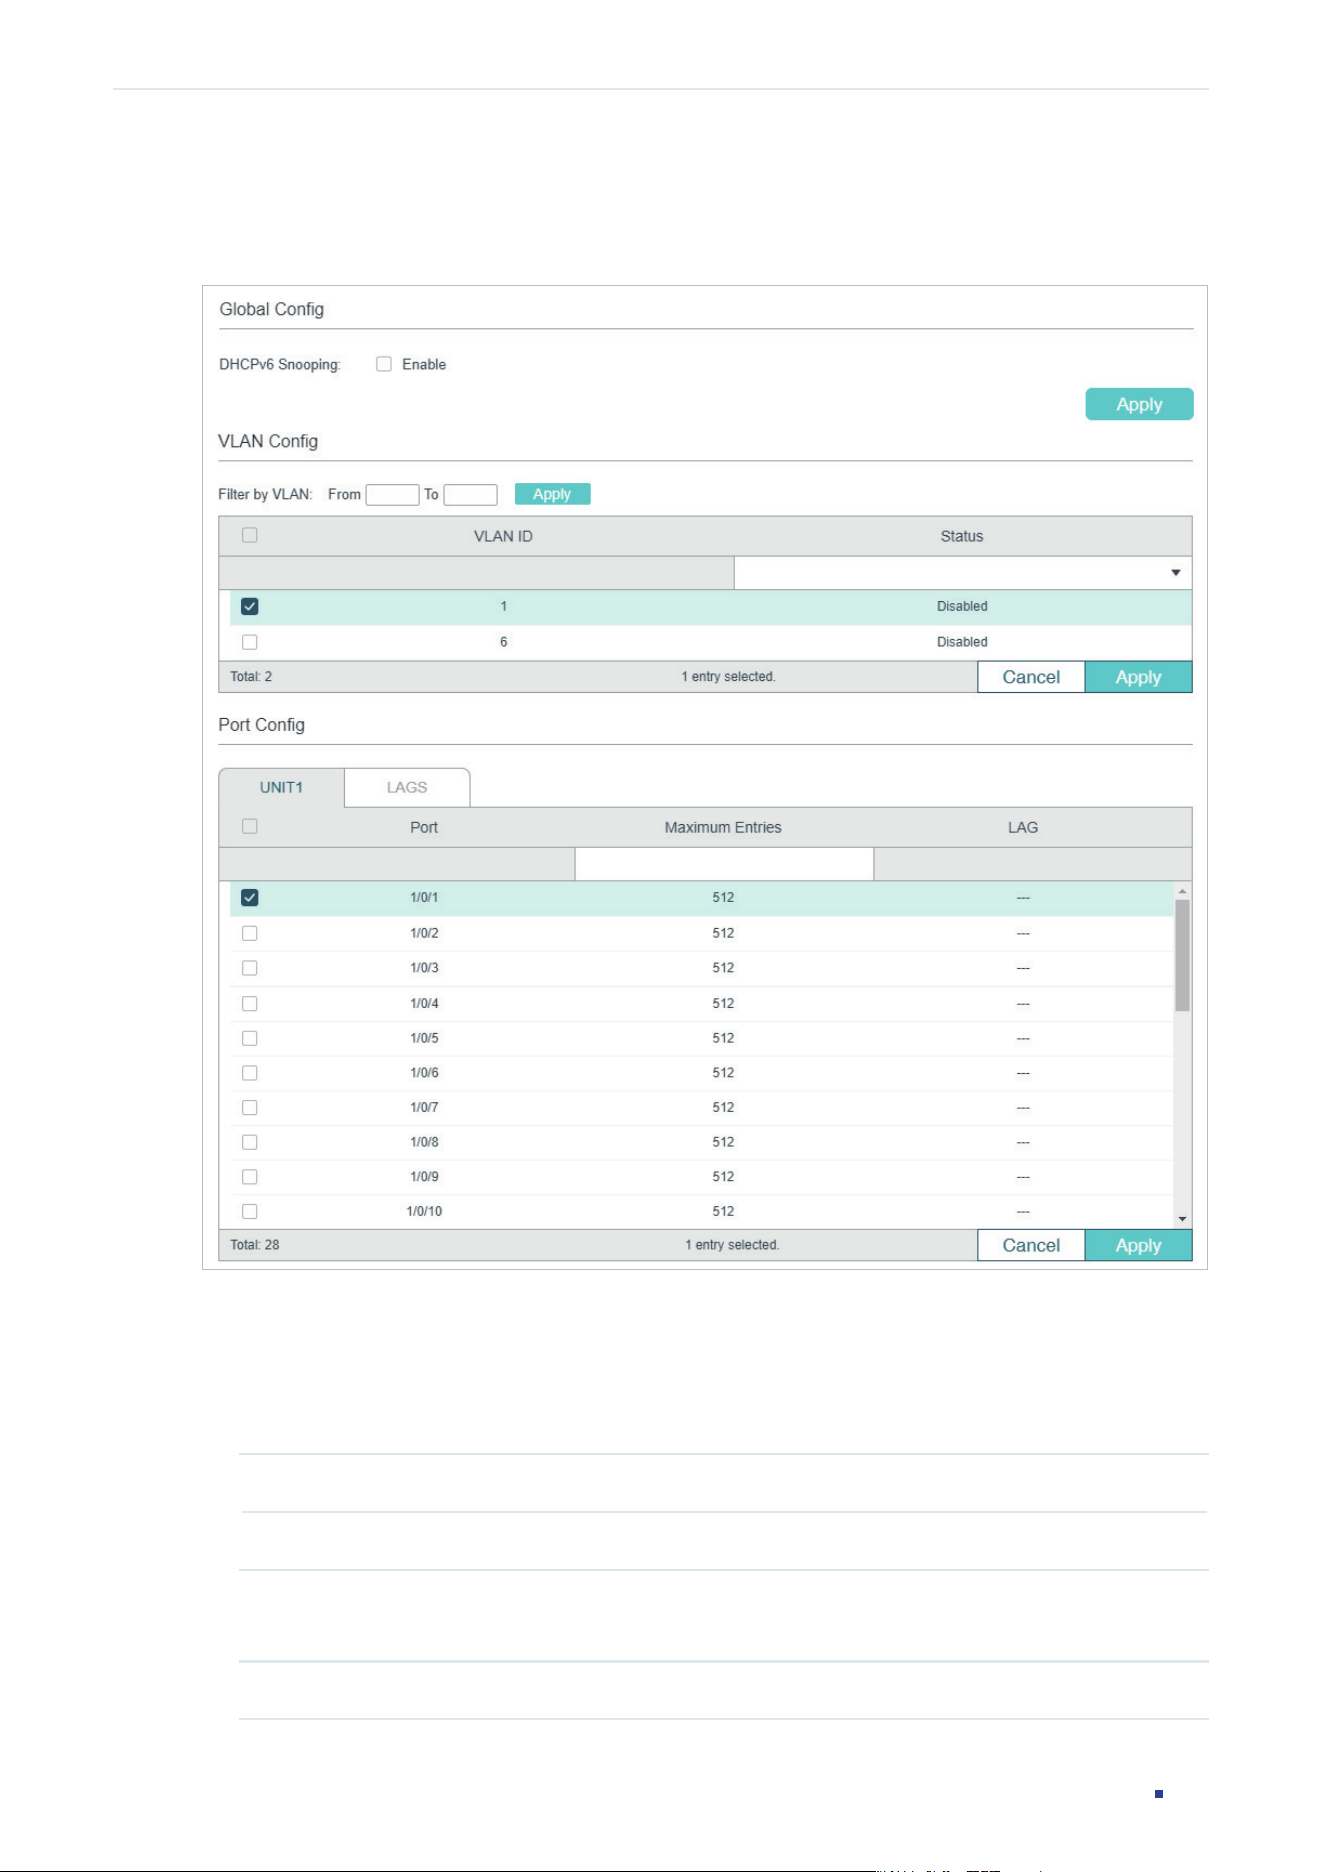Click the Filter by VLAN From field
Screen dimensions: 1324x1872
pos(392,494)
